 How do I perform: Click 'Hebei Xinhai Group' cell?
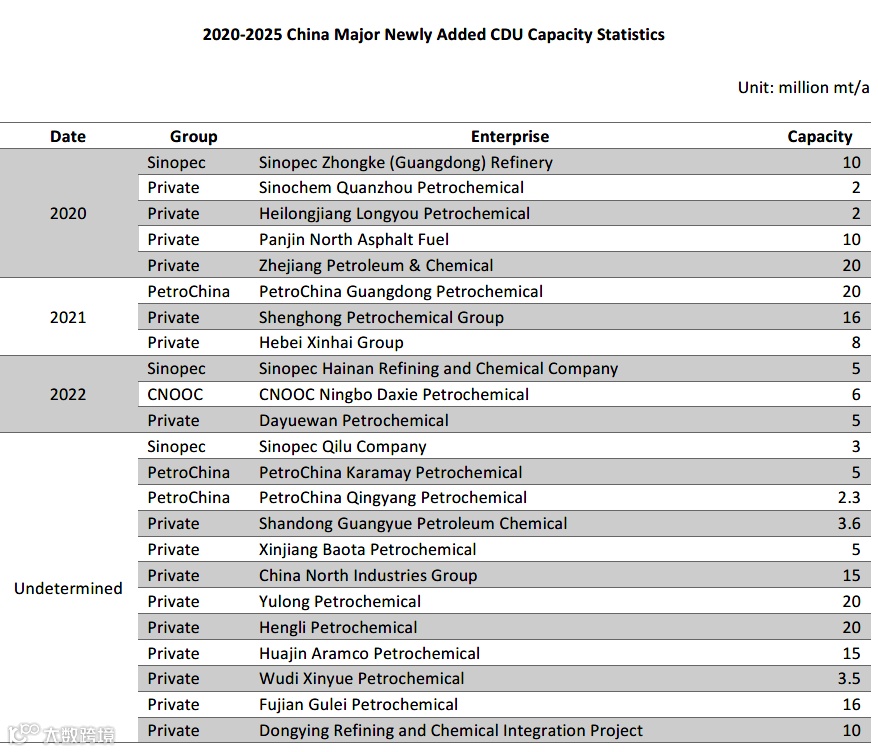331,343
